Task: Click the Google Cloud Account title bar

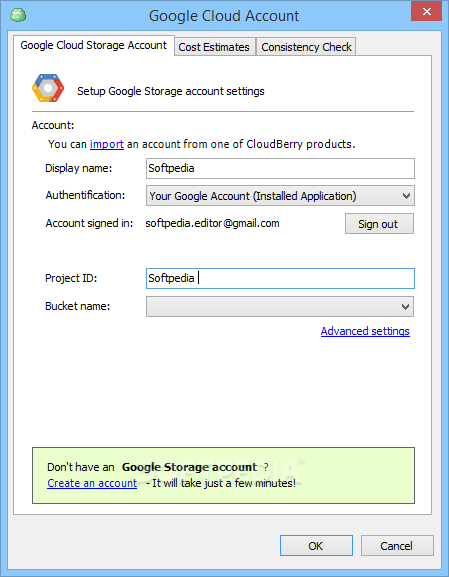Action: pyautogui.click(x=224, y=16)
